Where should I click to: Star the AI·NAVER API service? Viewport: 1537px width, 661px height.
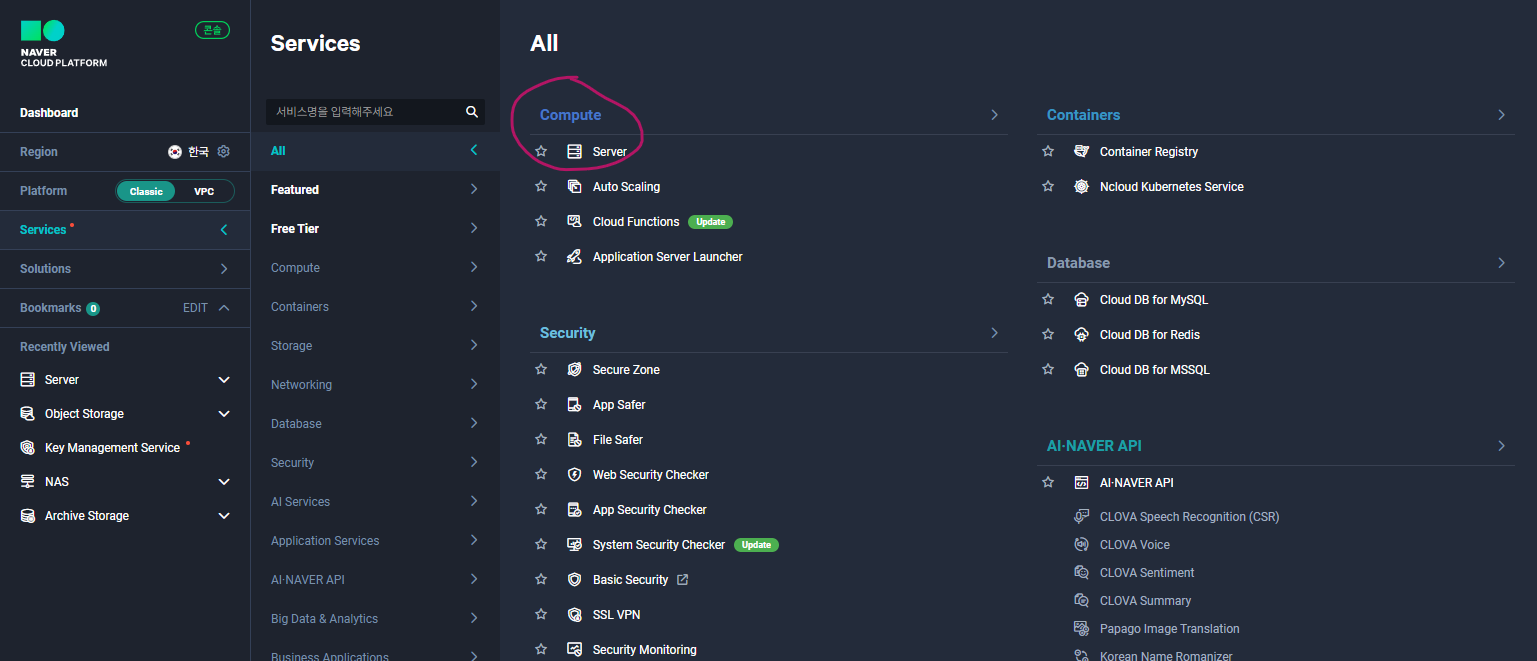click(1048, 483)
